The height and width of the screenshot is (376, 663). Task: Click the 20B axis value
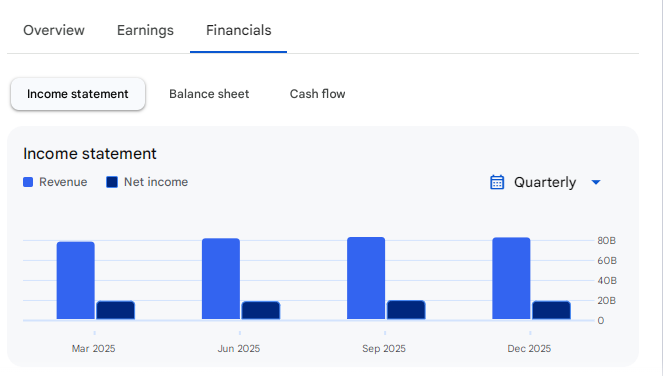point(607,301)
